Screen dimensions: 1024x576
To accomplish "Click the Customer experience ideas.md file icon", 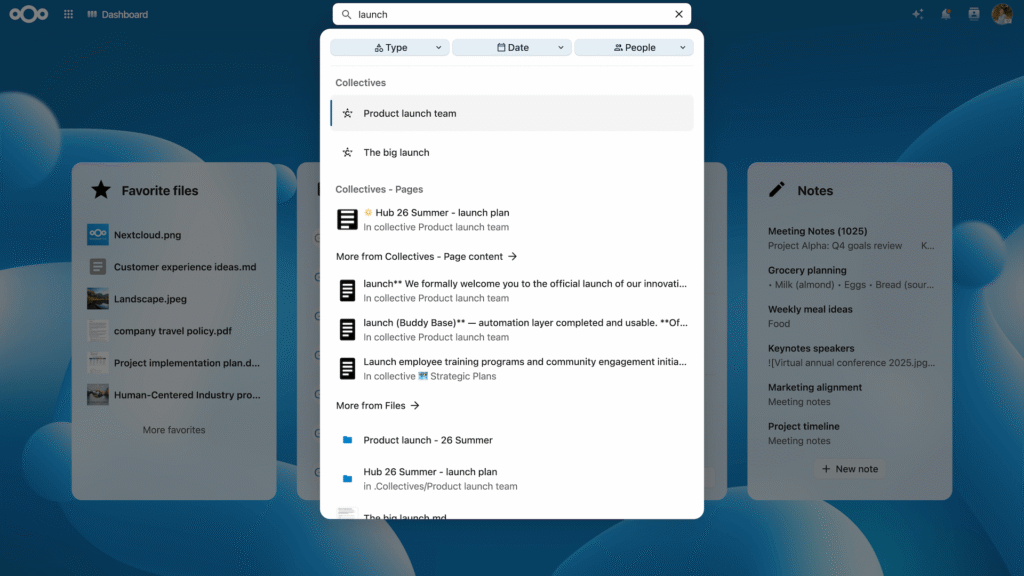I will 98,266.
